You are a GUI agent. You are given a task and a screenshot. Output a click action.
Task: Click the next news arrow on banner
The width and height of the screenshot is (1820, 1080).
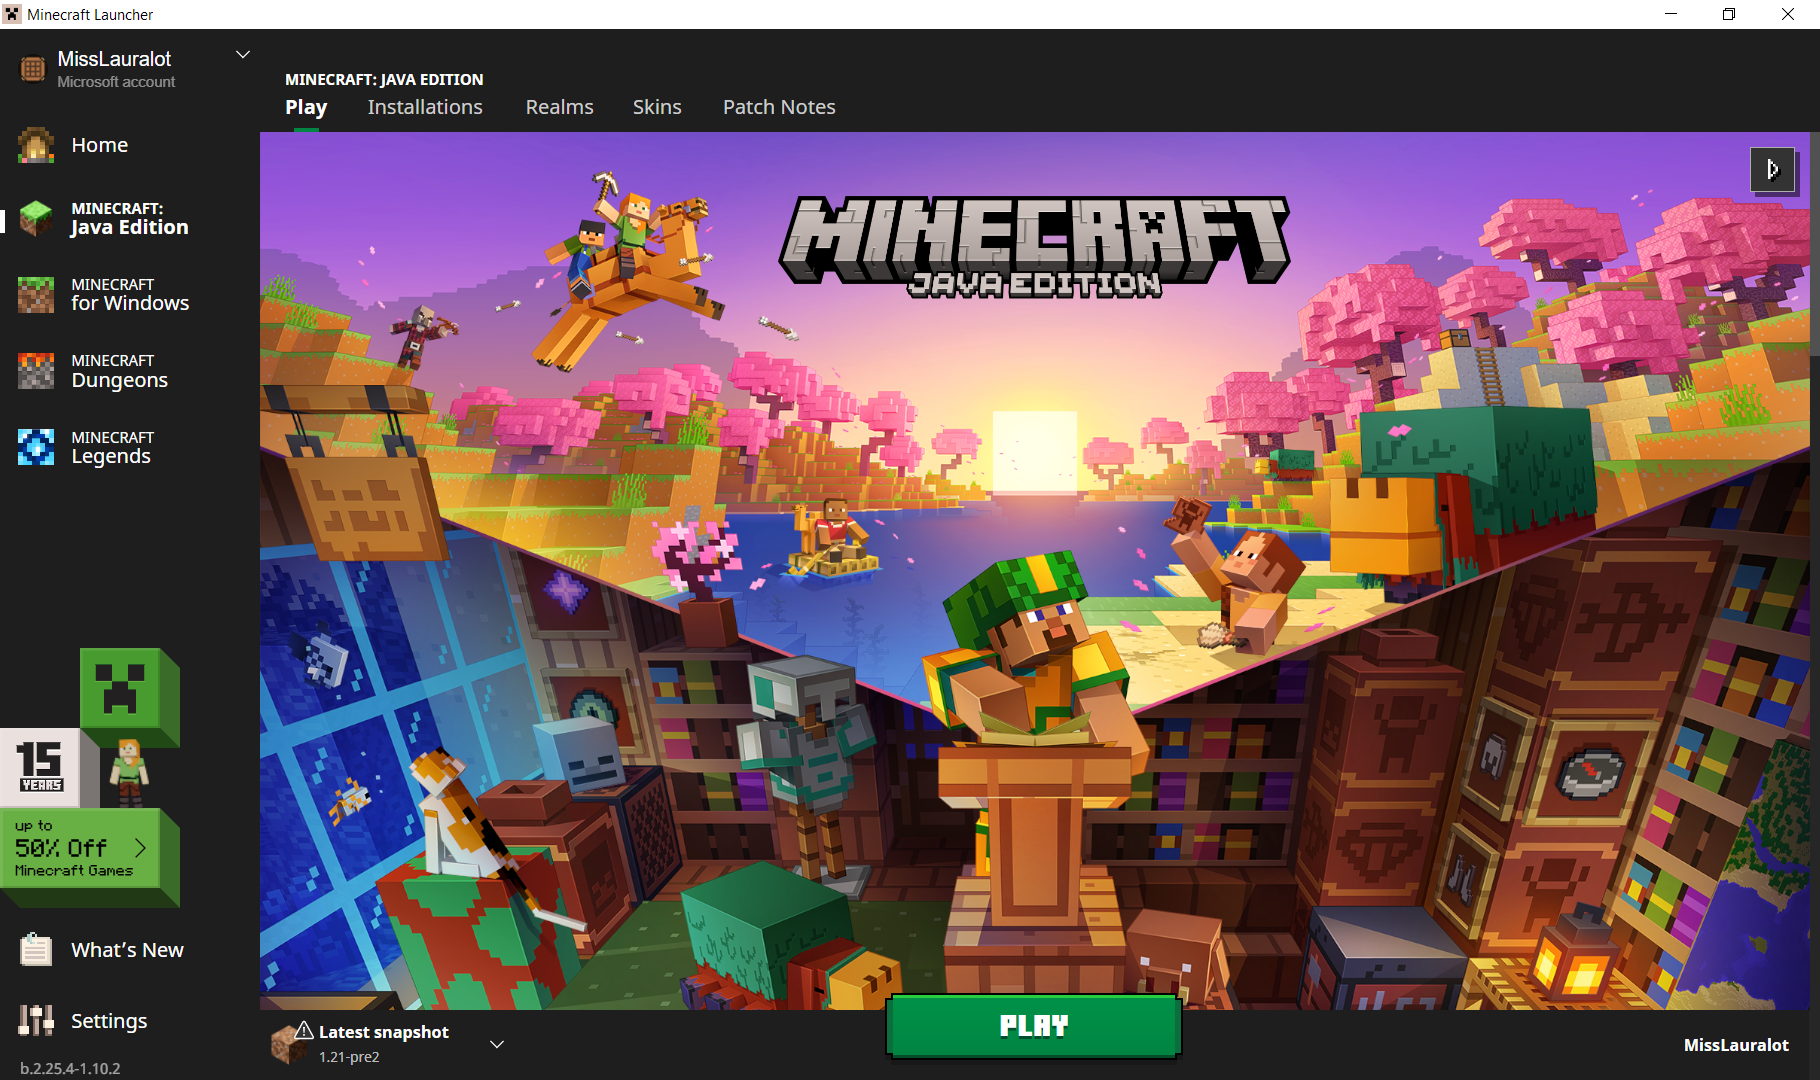pyautogui.click(x=1773, y=169)
